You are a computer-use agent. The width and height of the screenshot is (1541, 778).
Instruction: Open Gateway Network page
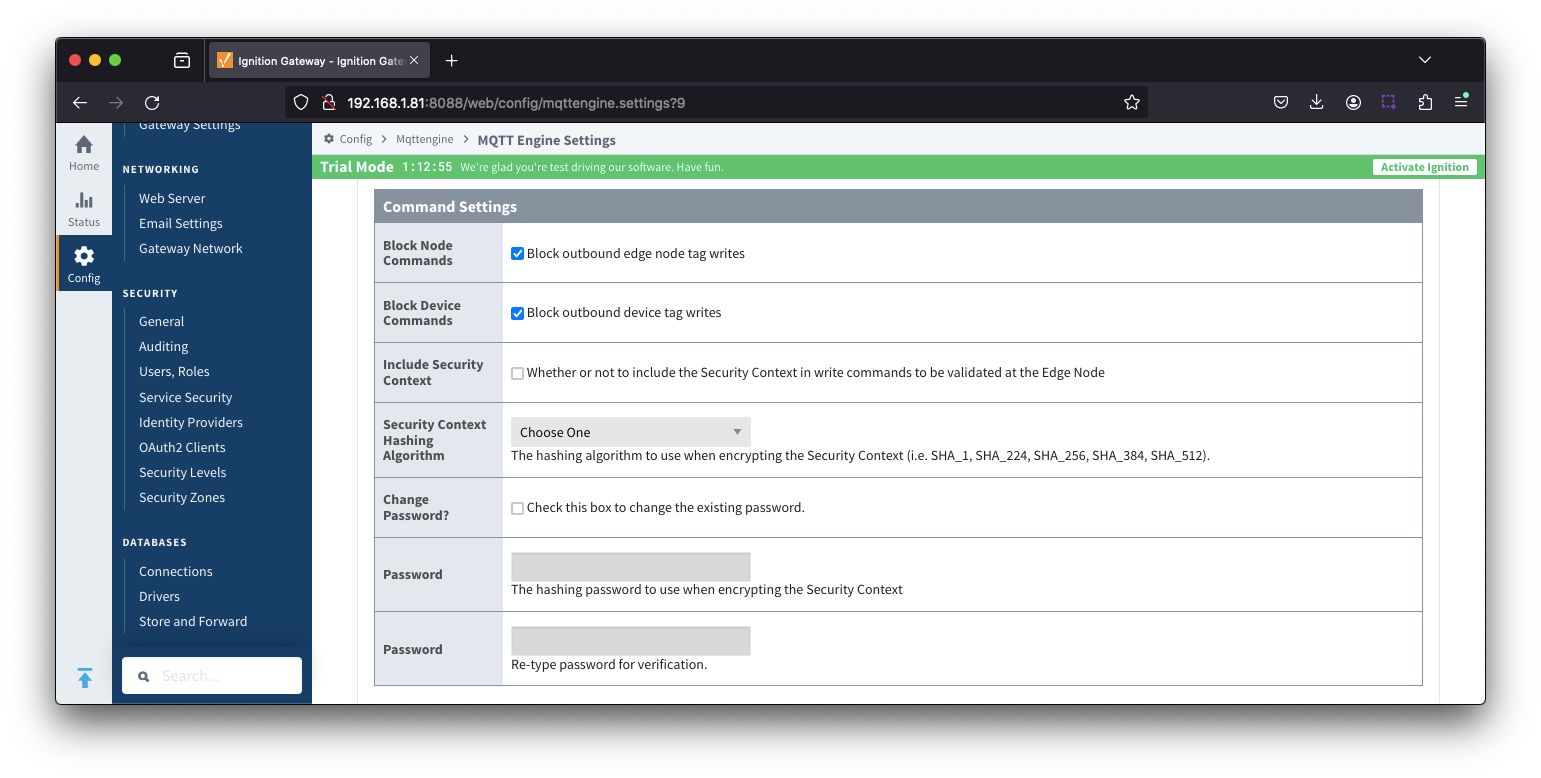coord(191,248)
